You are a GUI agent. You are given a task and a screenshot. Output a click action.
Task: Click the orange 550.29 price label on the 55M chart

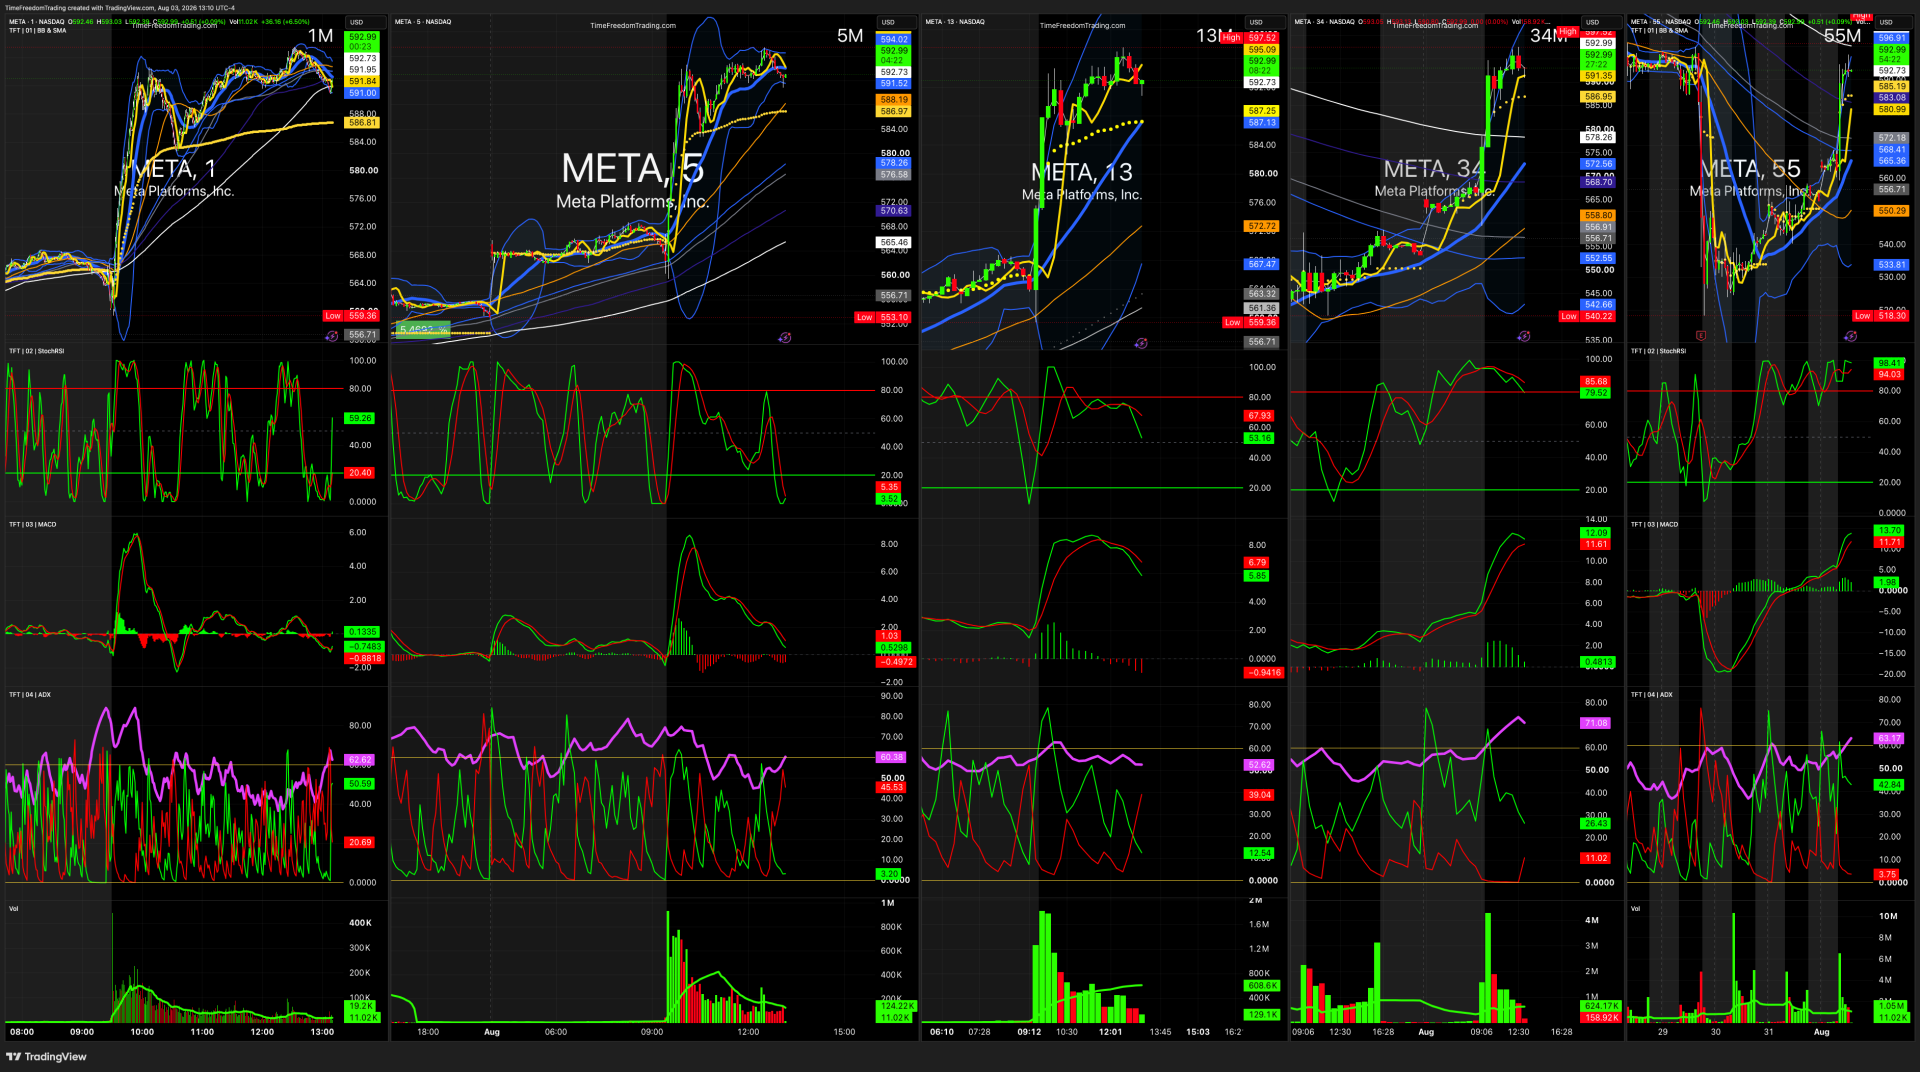[1892, 211]
